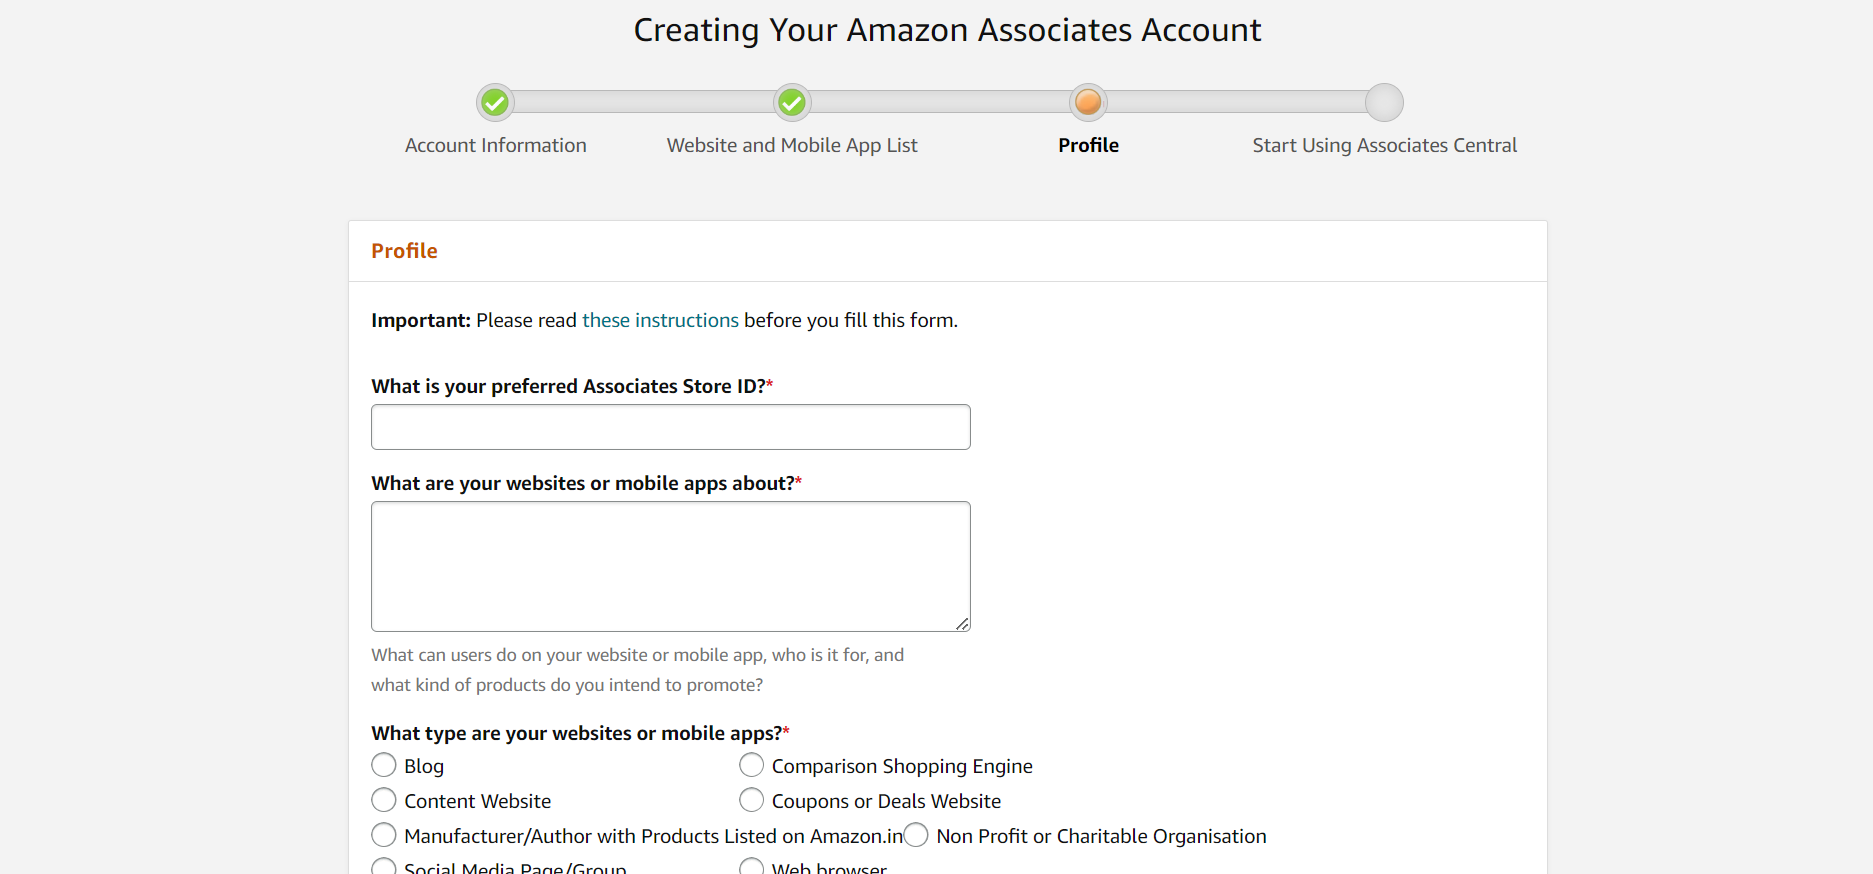Select the Blog radio button
1873x874 pixels.
tap(383, 764)
